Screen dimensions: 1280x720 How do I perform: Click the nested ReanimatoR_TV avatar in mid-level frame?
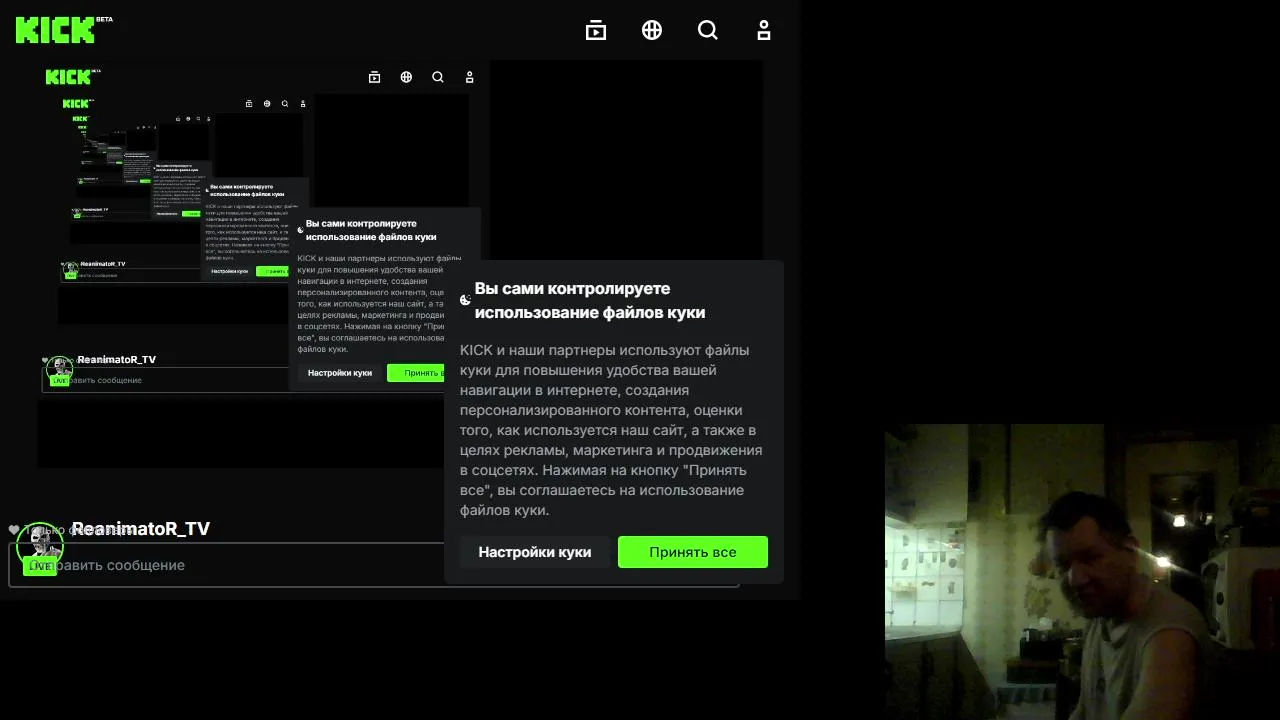(60, 370)
